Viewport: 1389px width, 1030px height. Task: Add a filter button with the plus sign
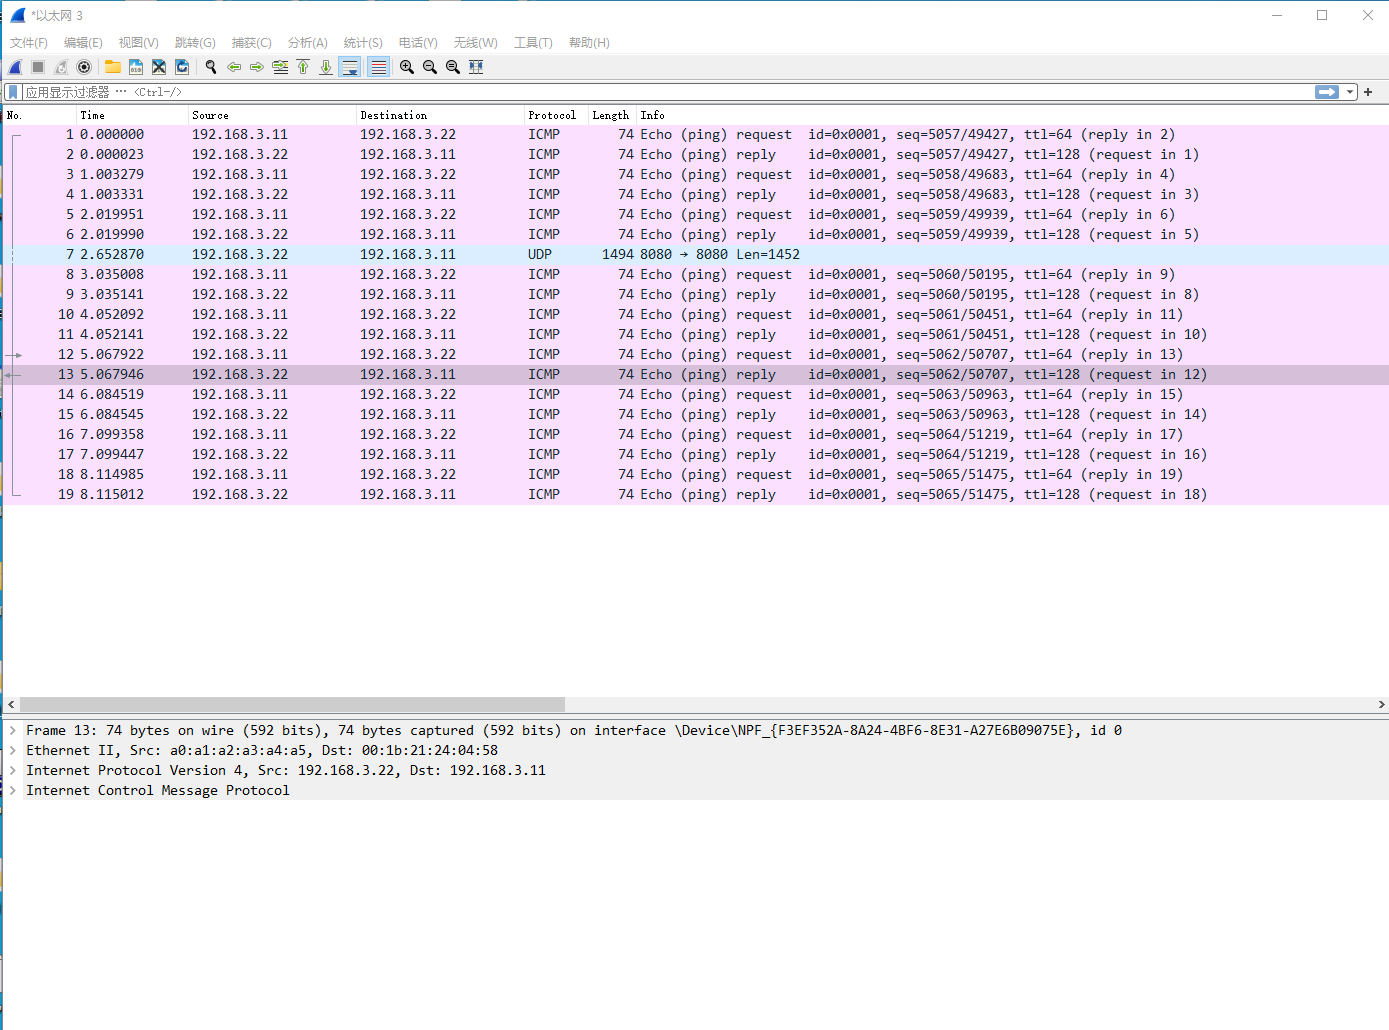(1368, 91)
